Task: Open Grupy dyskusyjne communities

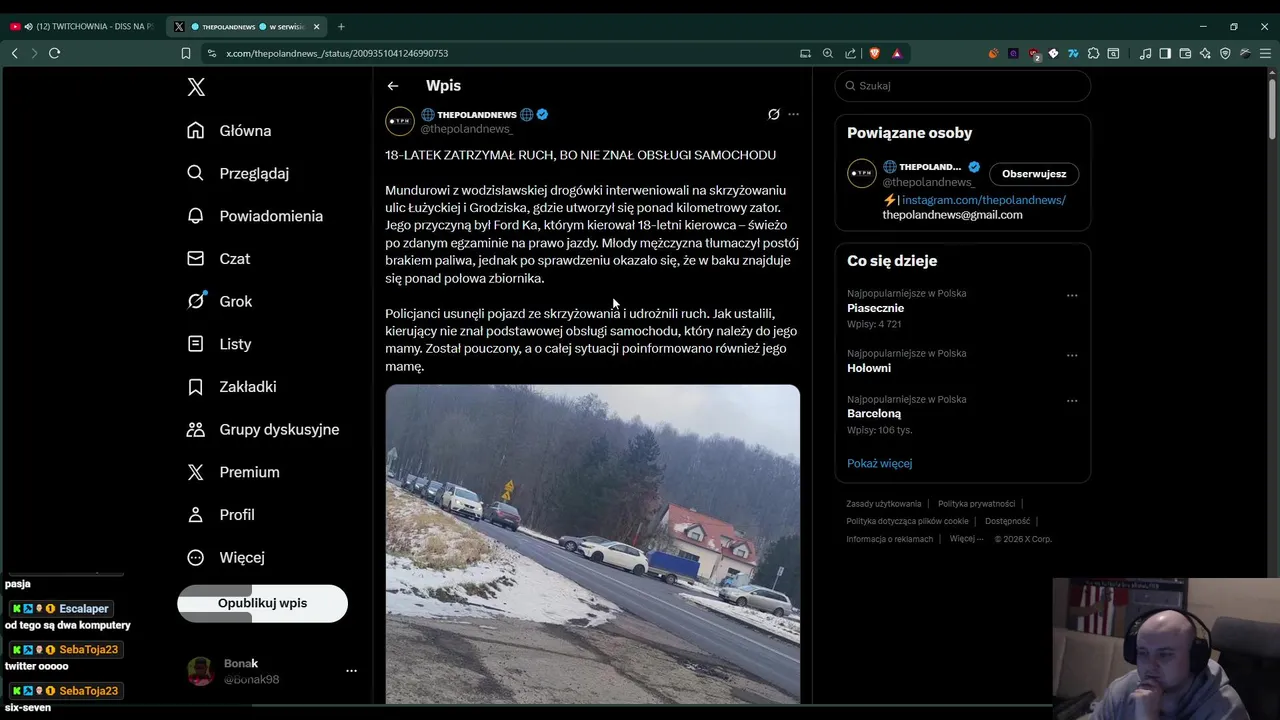Action: click(x=263, y=429)
